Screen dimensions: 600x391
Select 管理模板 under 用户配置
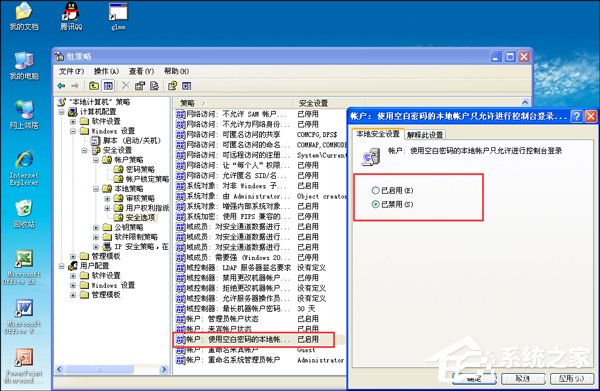pos(101,295)
